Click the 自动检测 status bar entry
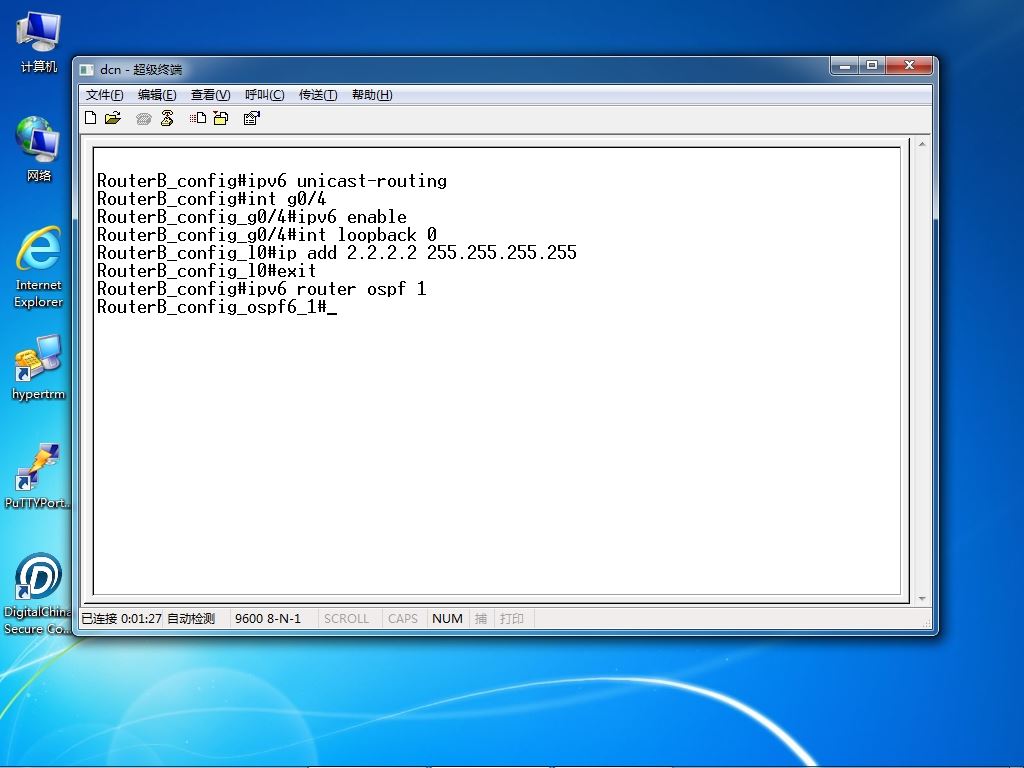This screenshot has height=768, width=1024. (191, 618)
